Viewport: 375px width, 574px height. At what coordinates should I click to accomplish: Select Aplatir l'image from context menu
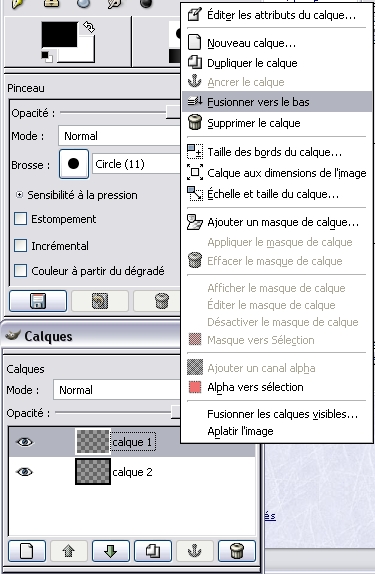[240, 431]
